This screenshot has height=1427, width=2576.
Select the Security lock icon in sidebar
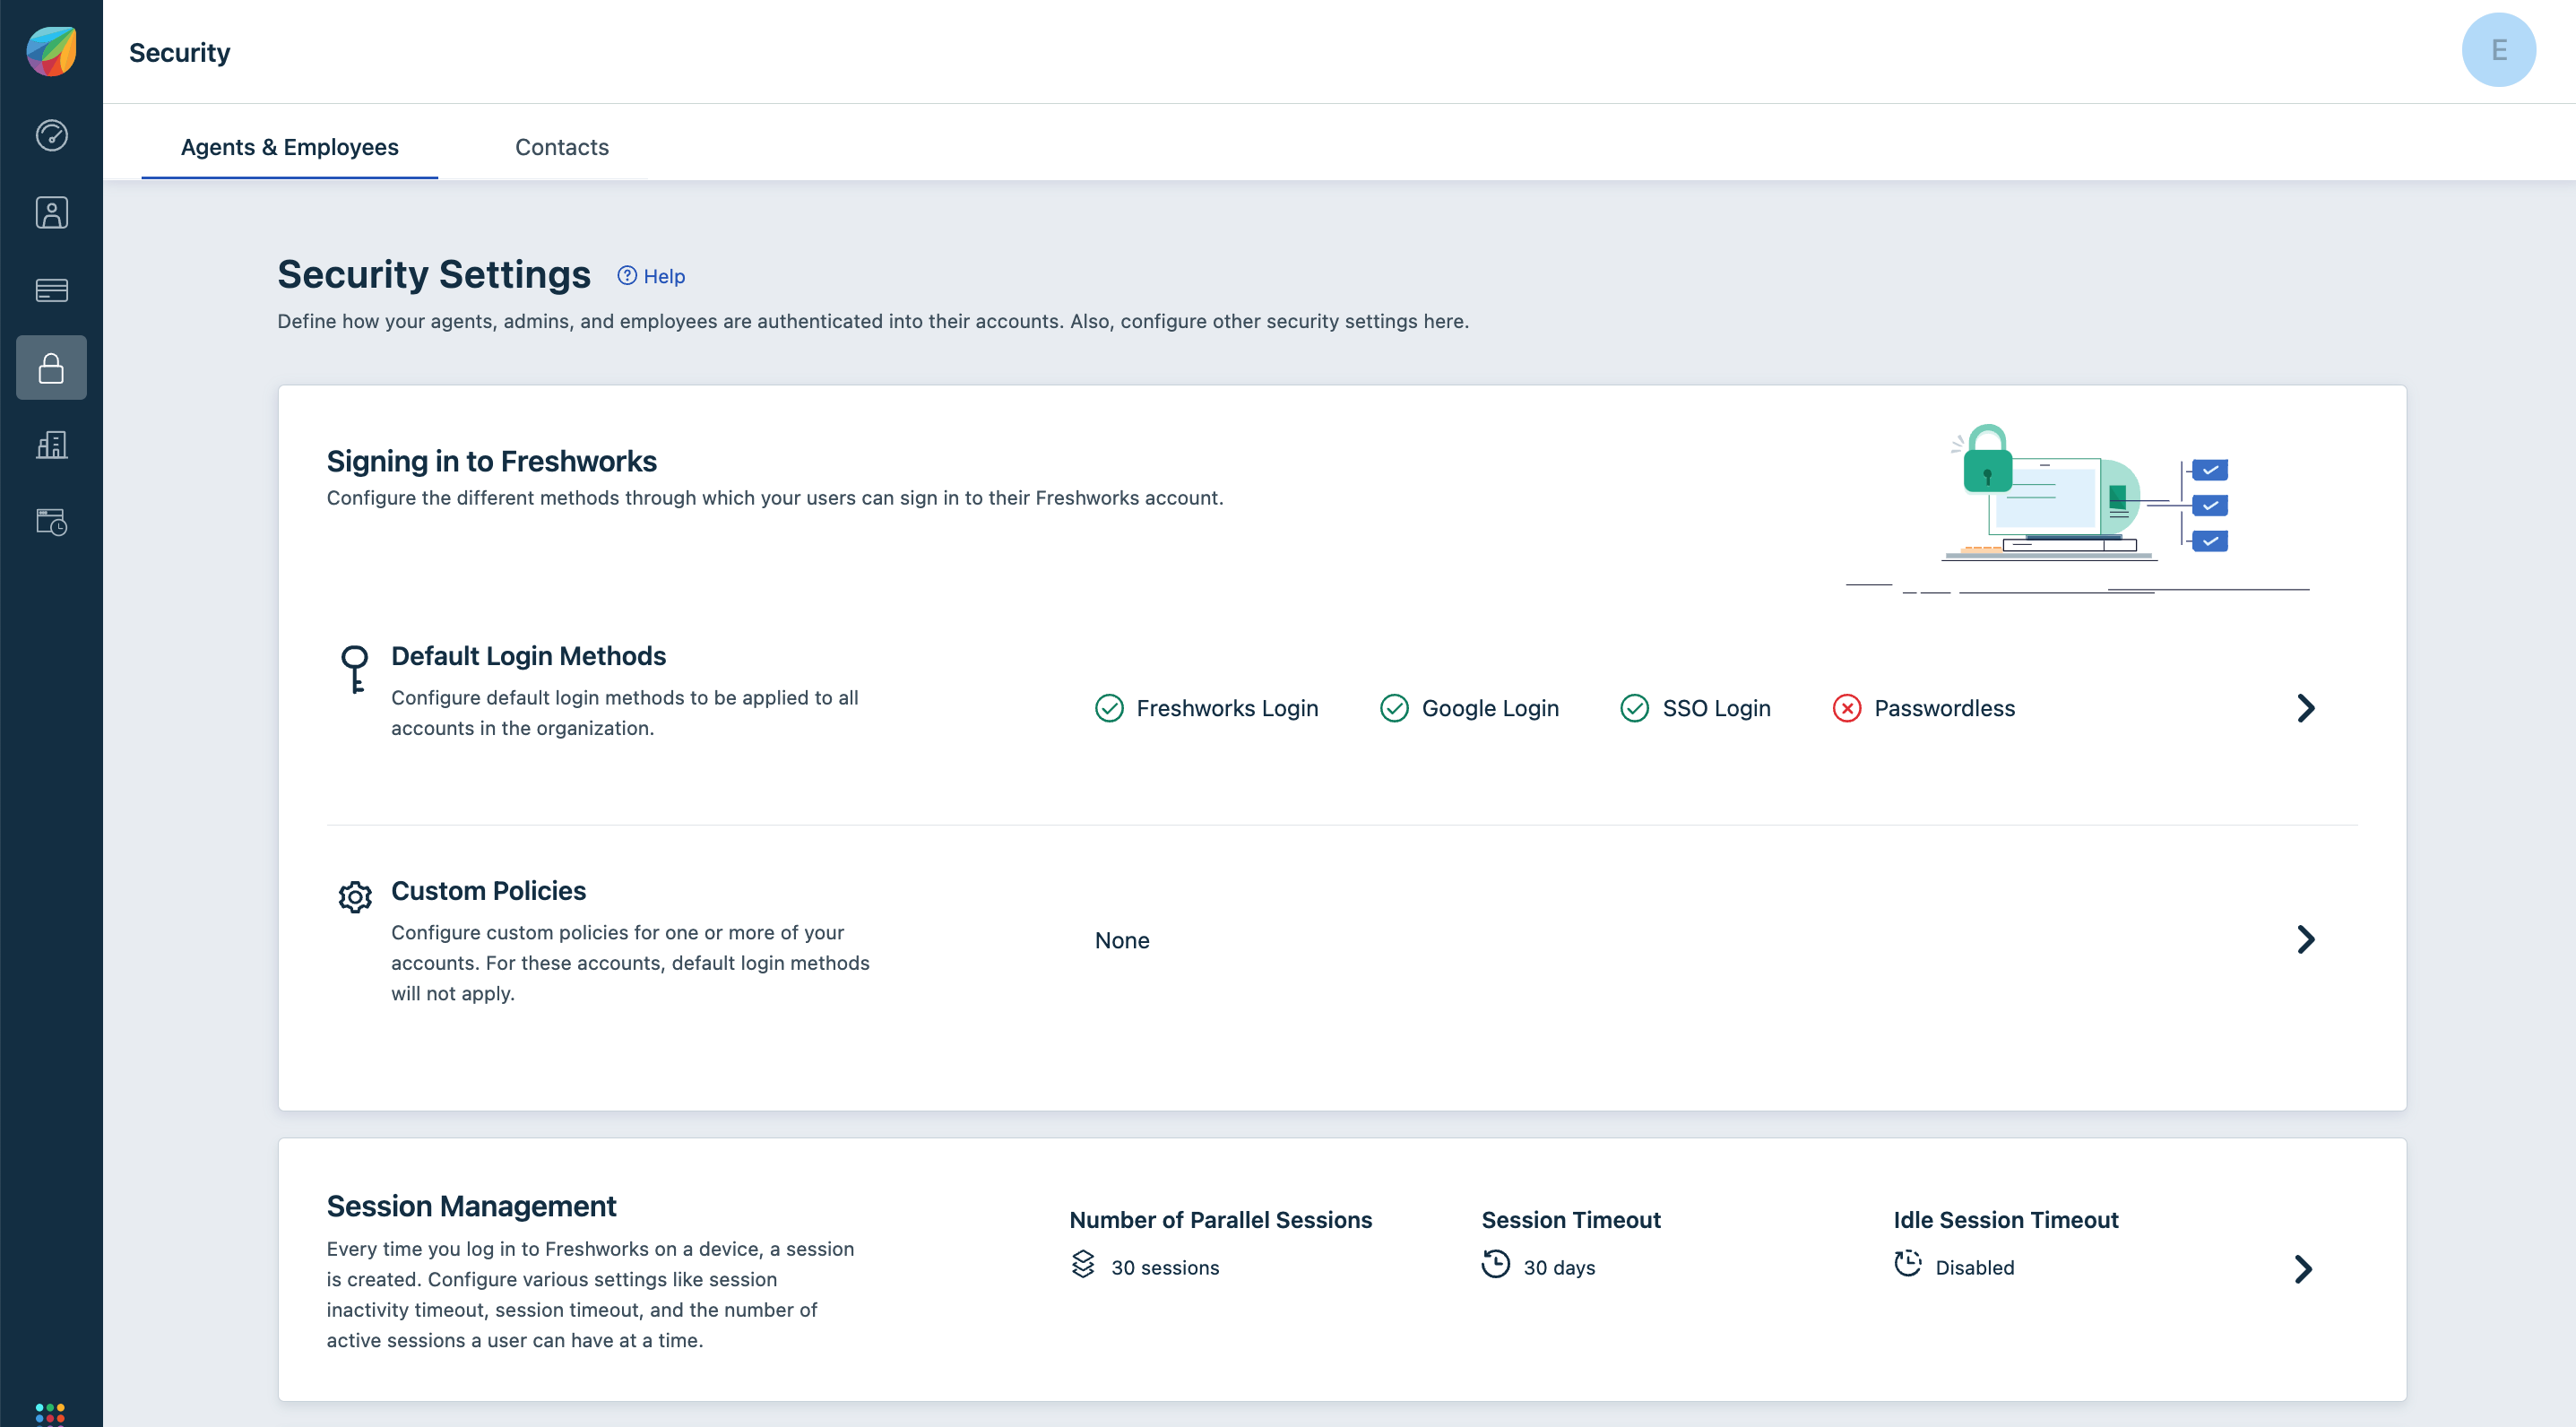pos(51,368)
